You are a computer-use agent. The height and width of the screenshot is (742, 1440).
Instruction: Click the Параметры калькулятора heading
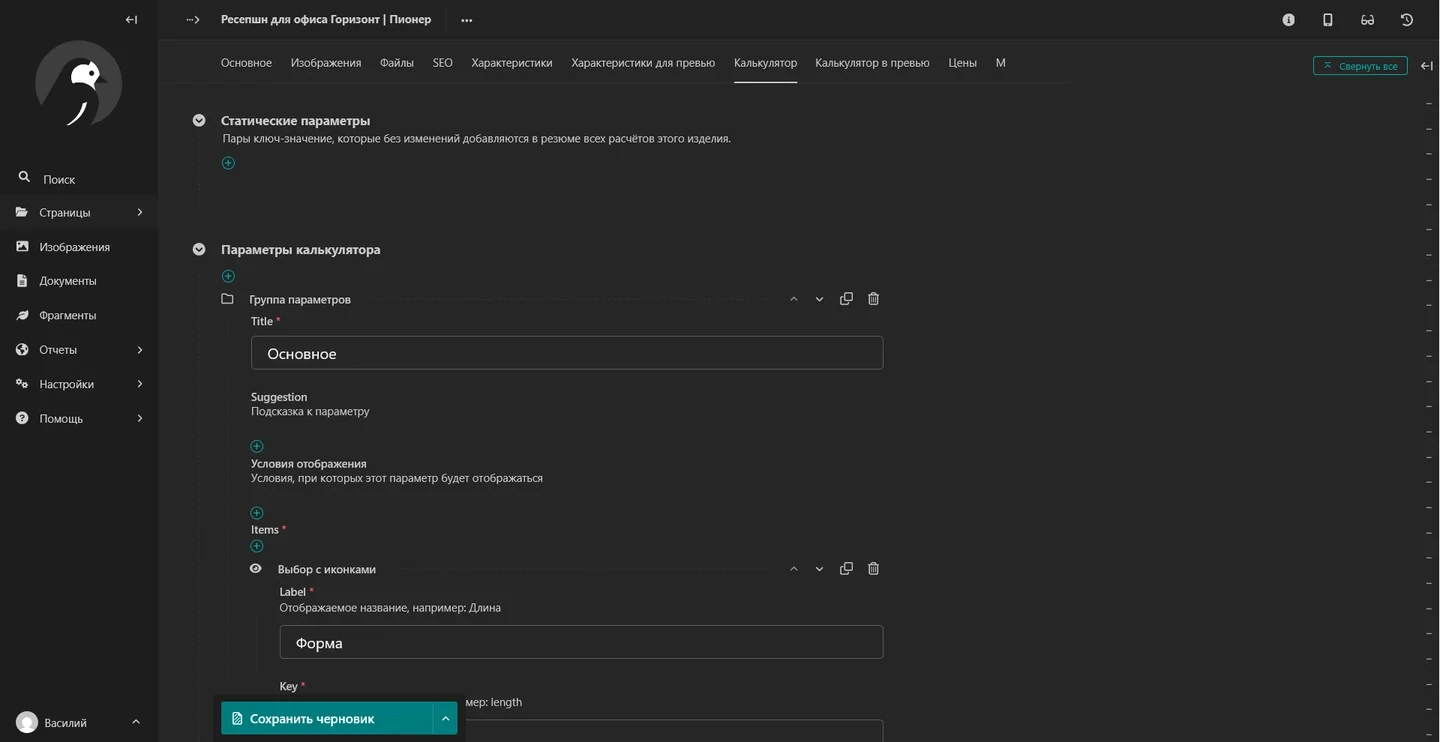(301, 250)
